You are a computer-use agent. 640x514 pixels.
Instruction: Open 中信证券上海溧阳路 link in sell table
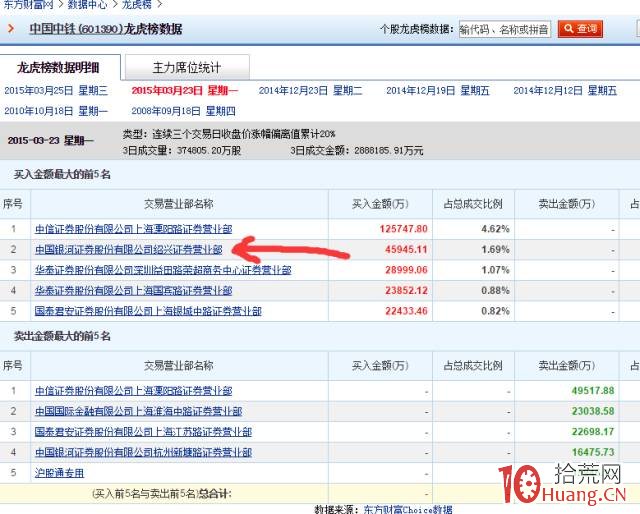coord(133,391)
